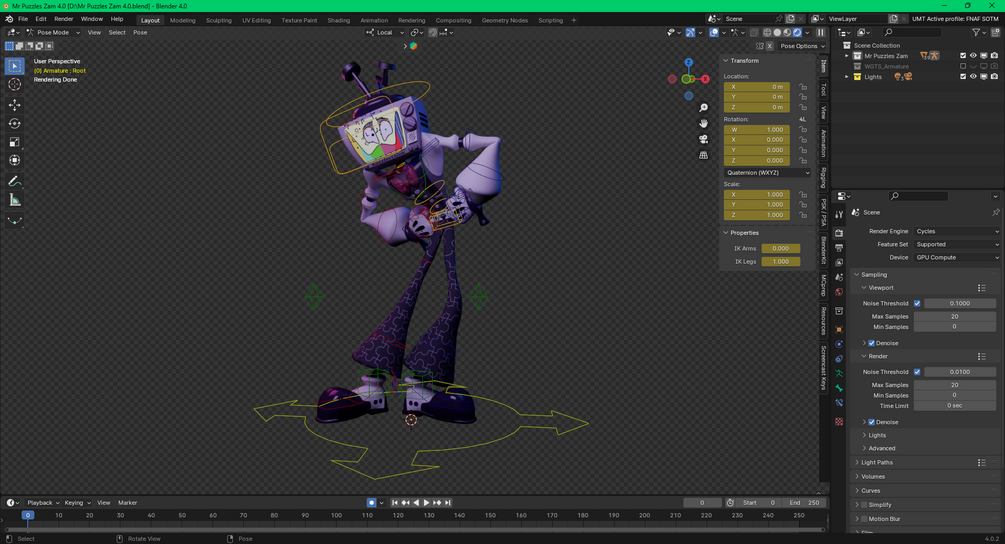Switch to the Shading workspace tab
Image resolution: width=1005 pixels, height=544 pixels.
click(338, 21)
